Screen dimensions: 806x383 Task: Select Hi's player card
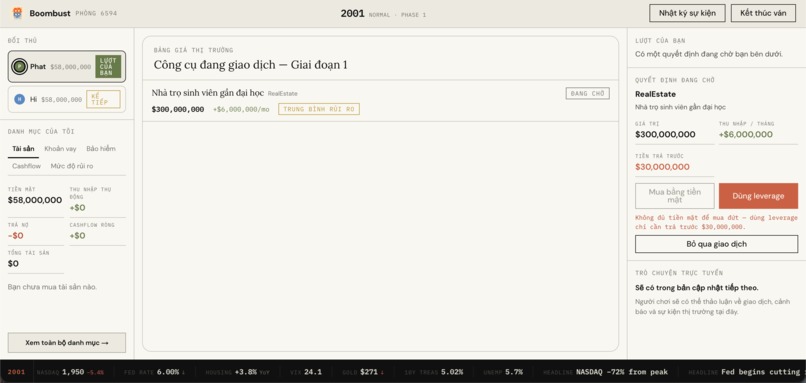pos(67,99)
